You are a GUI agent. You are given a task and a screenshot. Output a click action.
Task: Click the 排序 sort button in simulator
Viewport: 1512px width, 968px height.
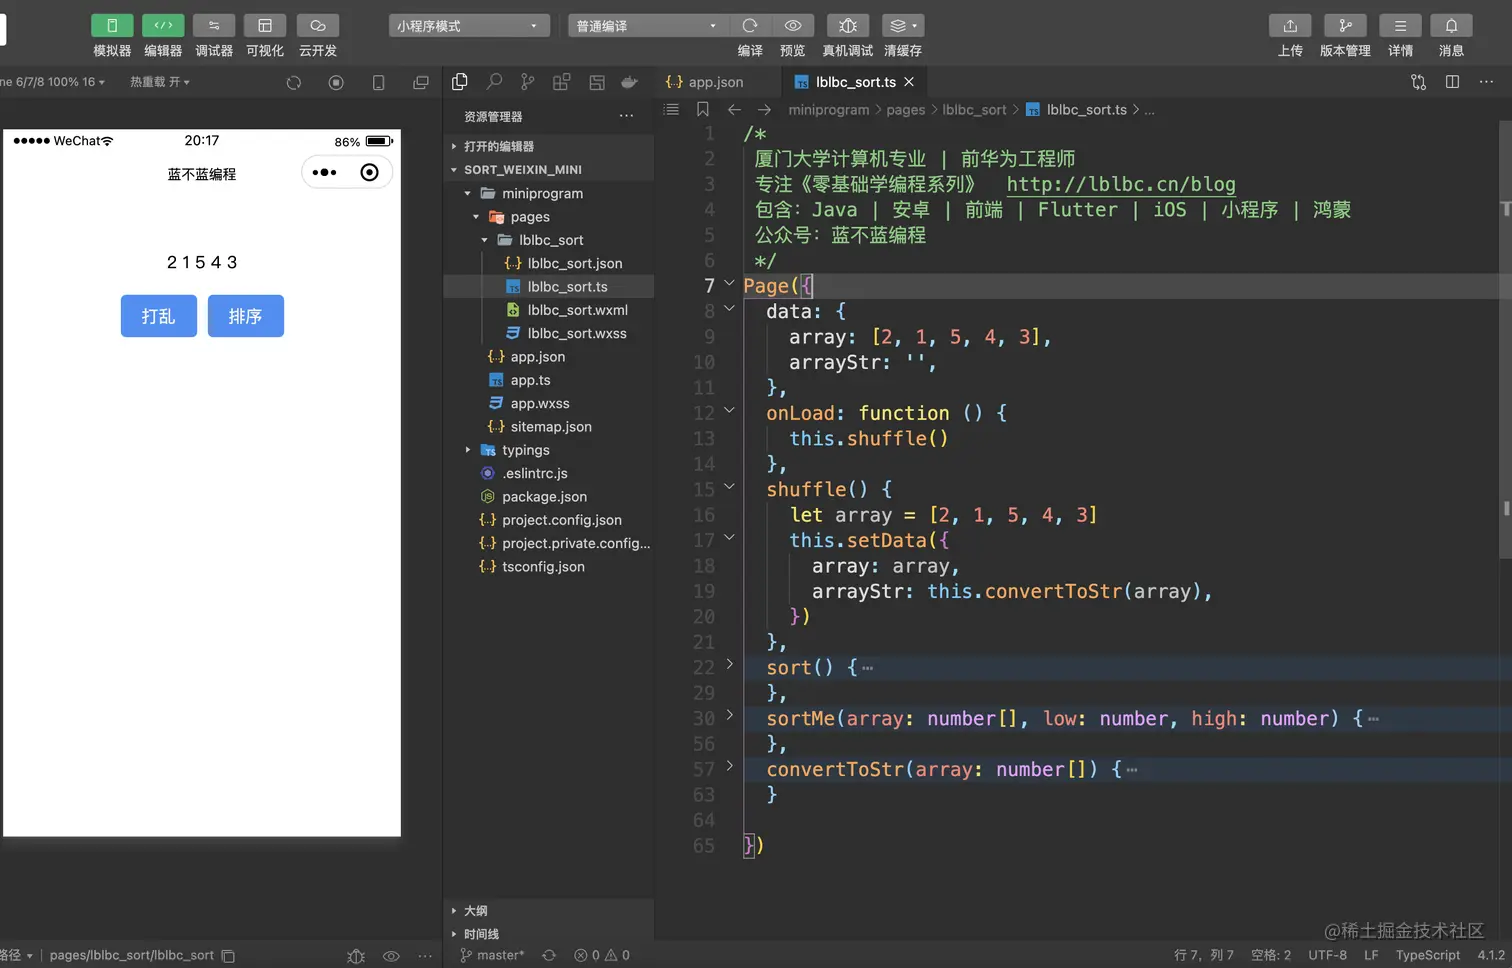click(246, 316)
